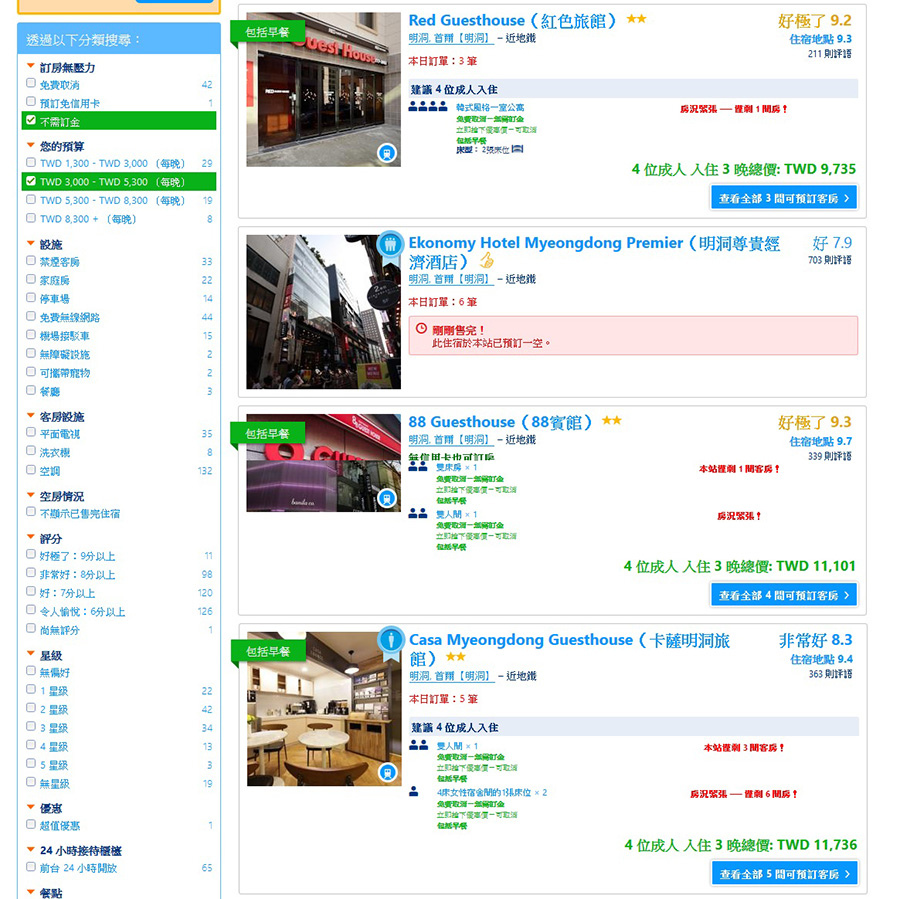This screenshot has height=899, width=900.
Task: Click the 住宿地點 9.7 score for 88 Guesthouse
Action: tap(820, 441)
